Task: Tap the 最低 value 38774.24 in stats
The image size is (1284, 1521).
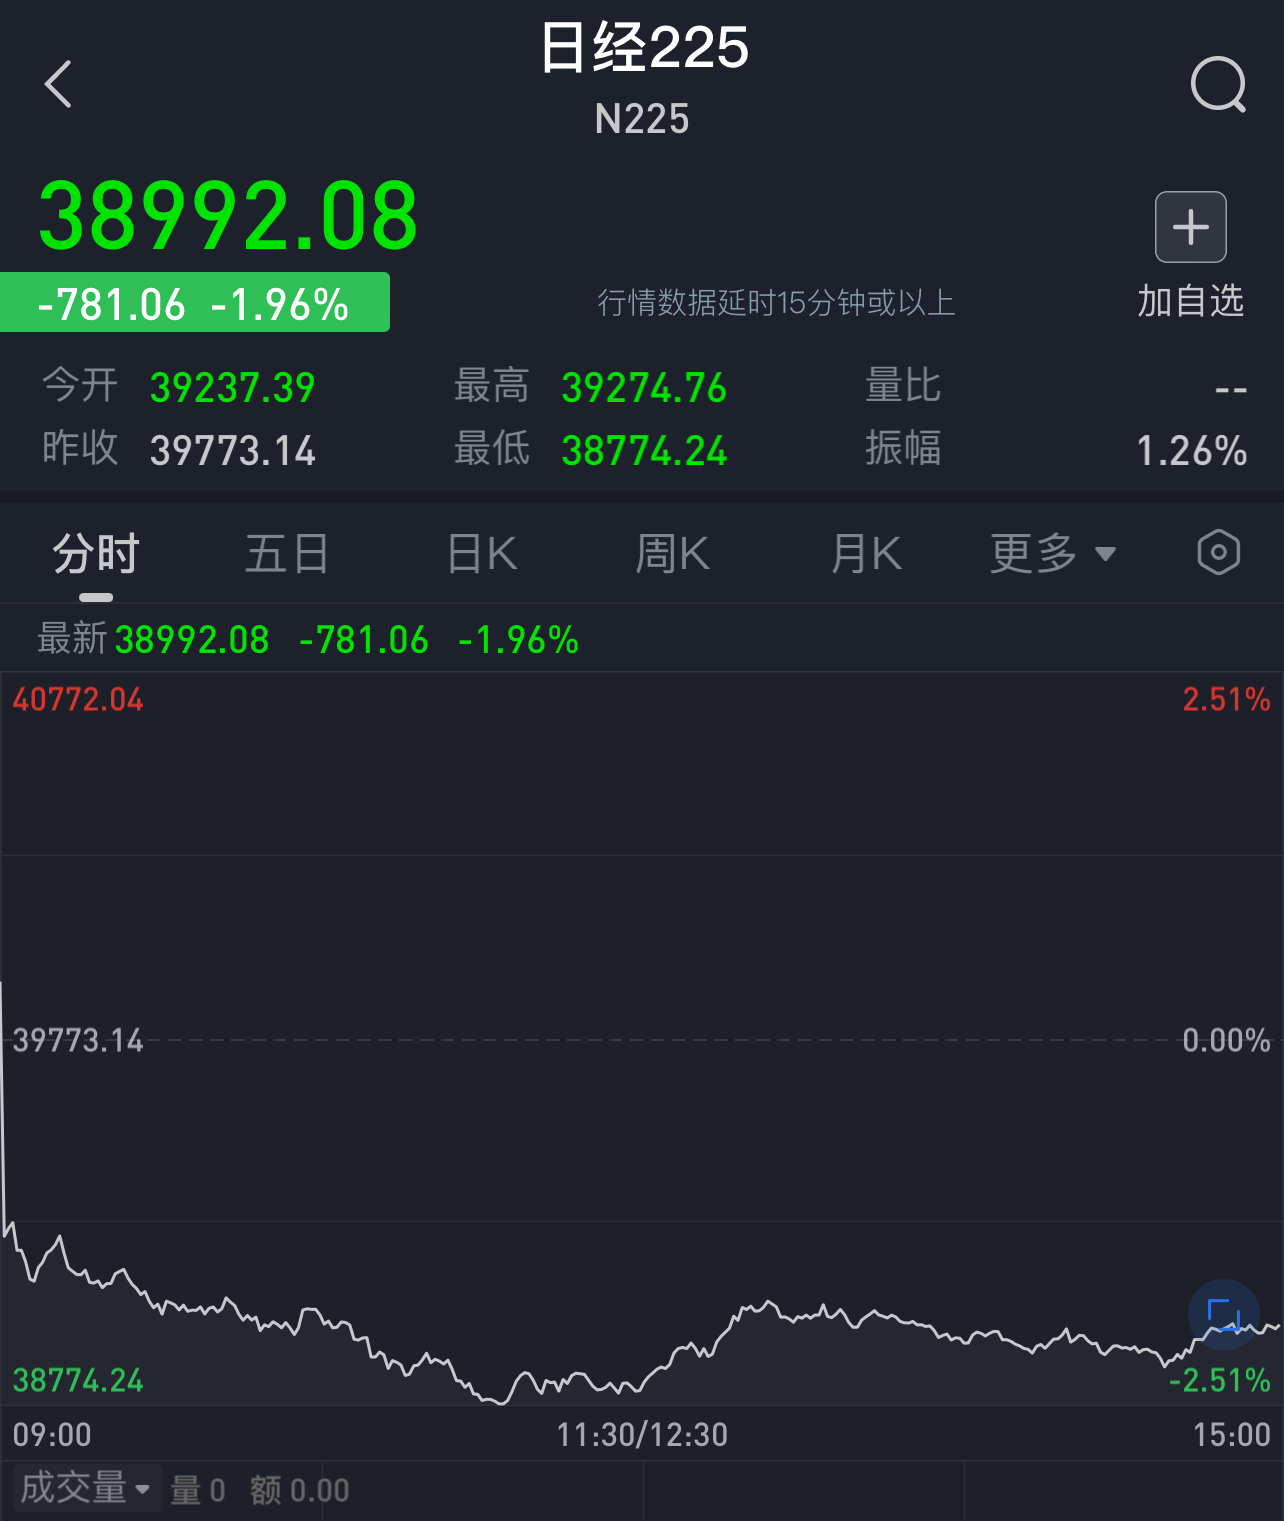Action: [x=644, y=450]
